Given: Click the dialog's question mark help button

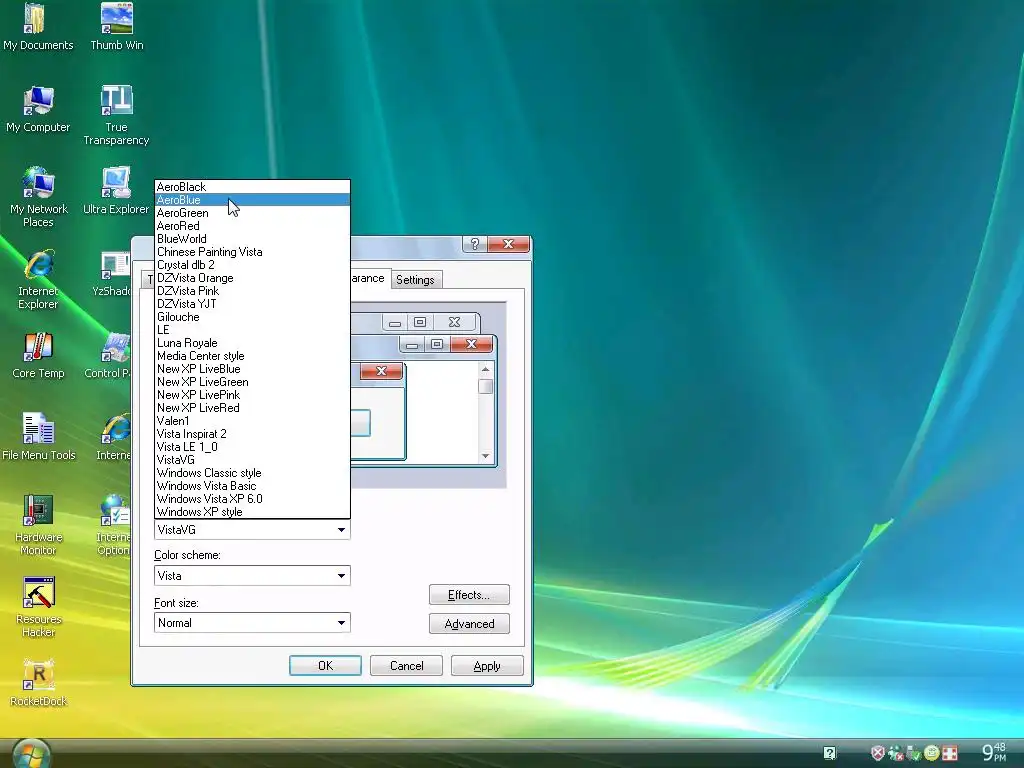Looking at the screenshot, I should [x=475, y=244].
